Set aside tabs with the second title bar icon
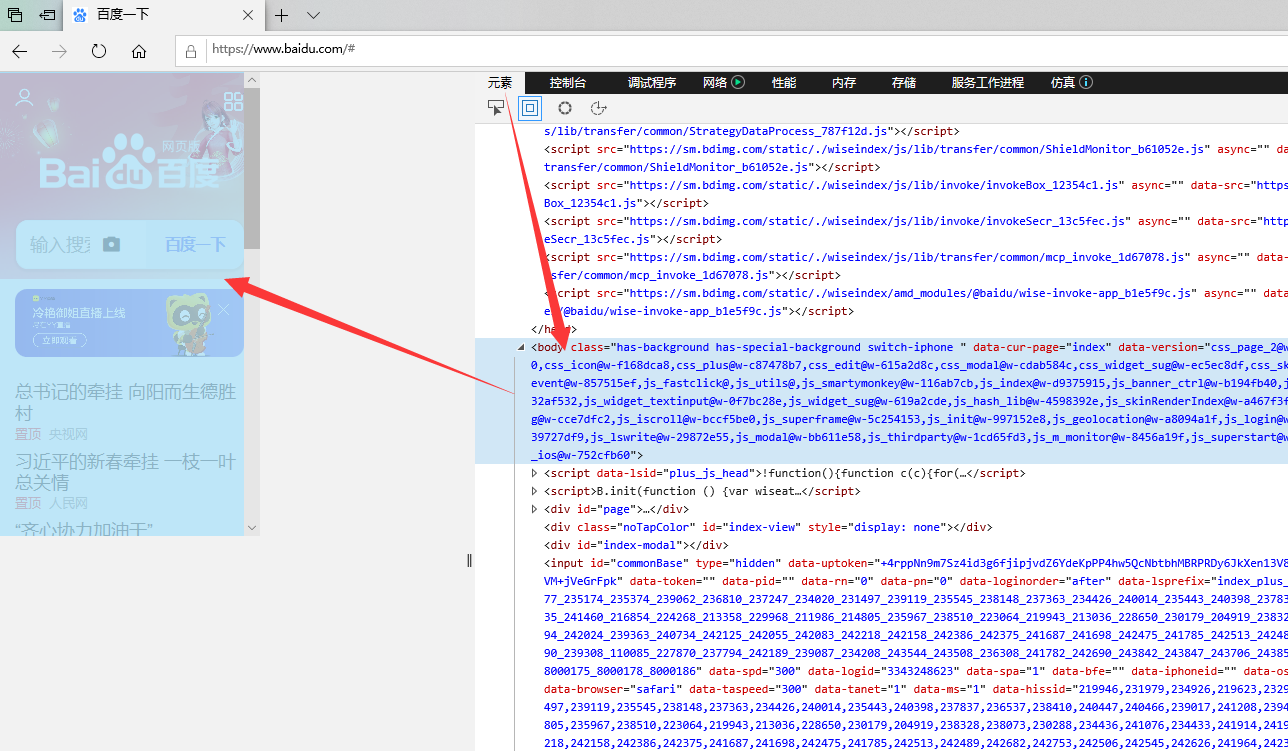Screen dimensions: 1288x751 tap(47, 15)
